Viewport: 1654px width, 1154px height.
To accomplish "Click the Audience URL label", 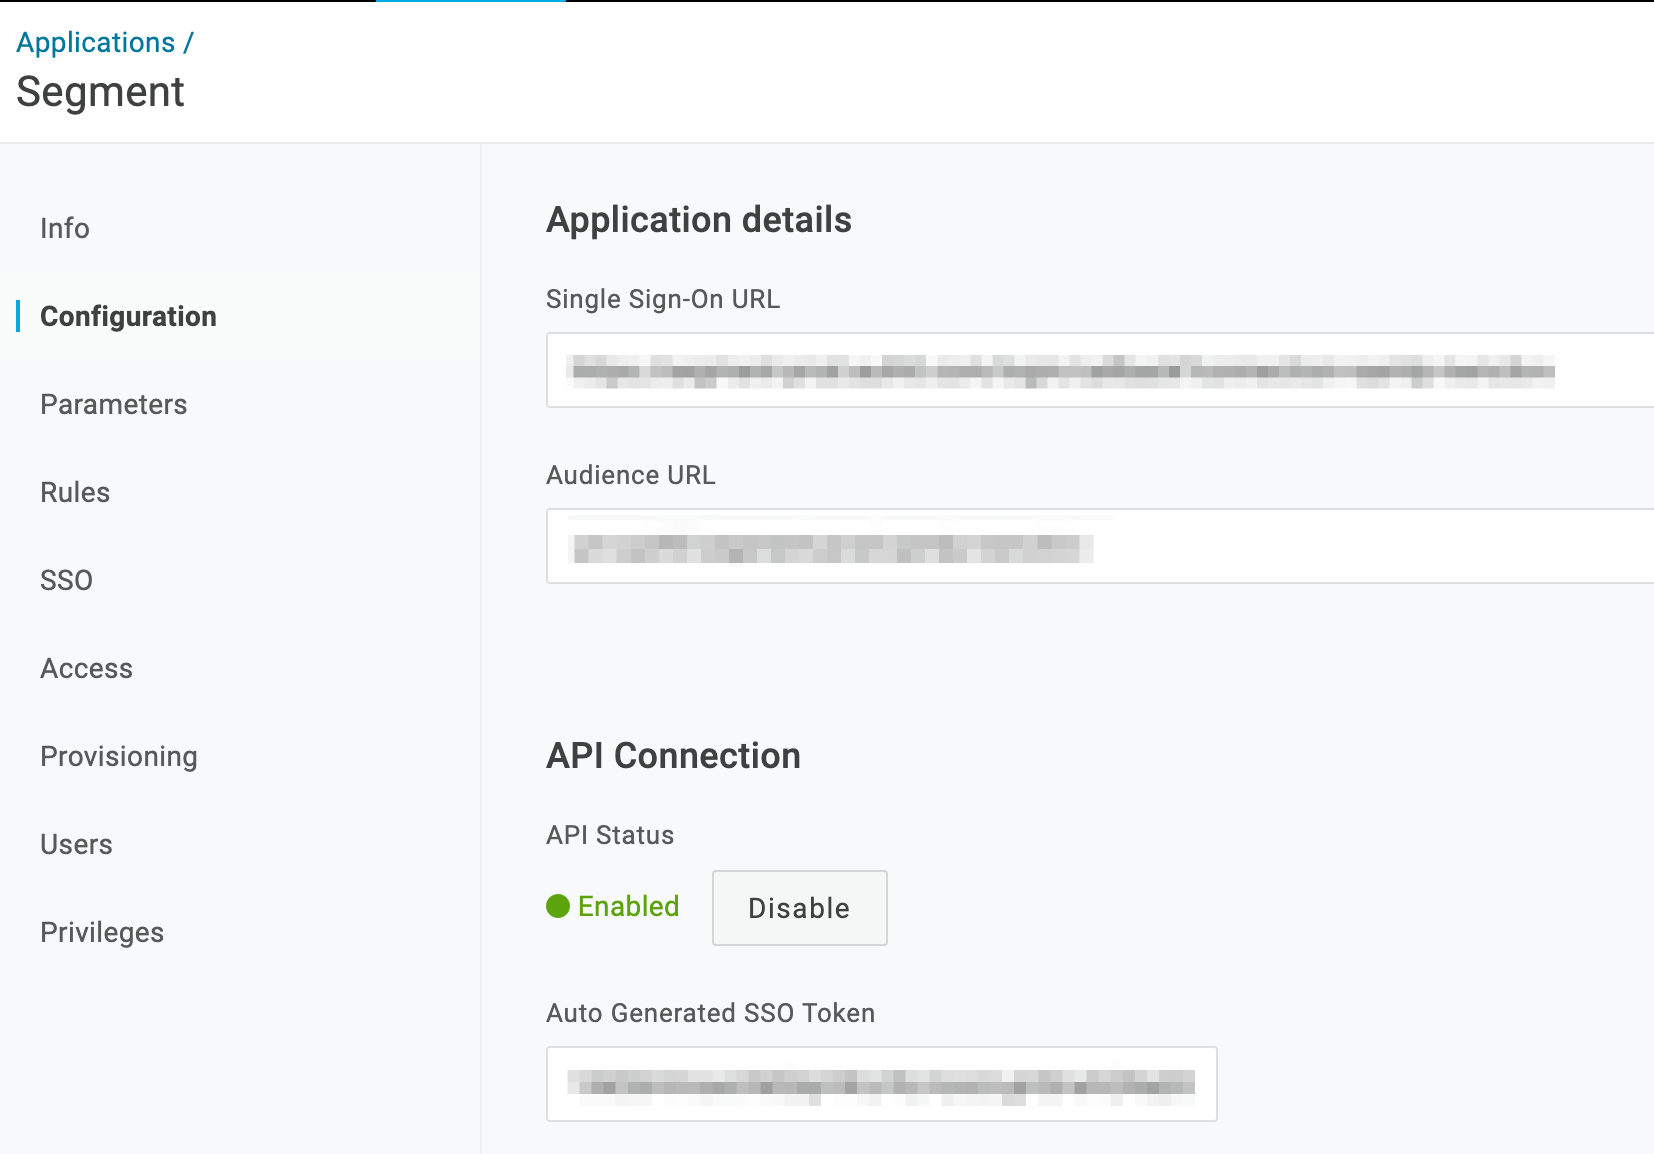I will (x=629, y=474).
